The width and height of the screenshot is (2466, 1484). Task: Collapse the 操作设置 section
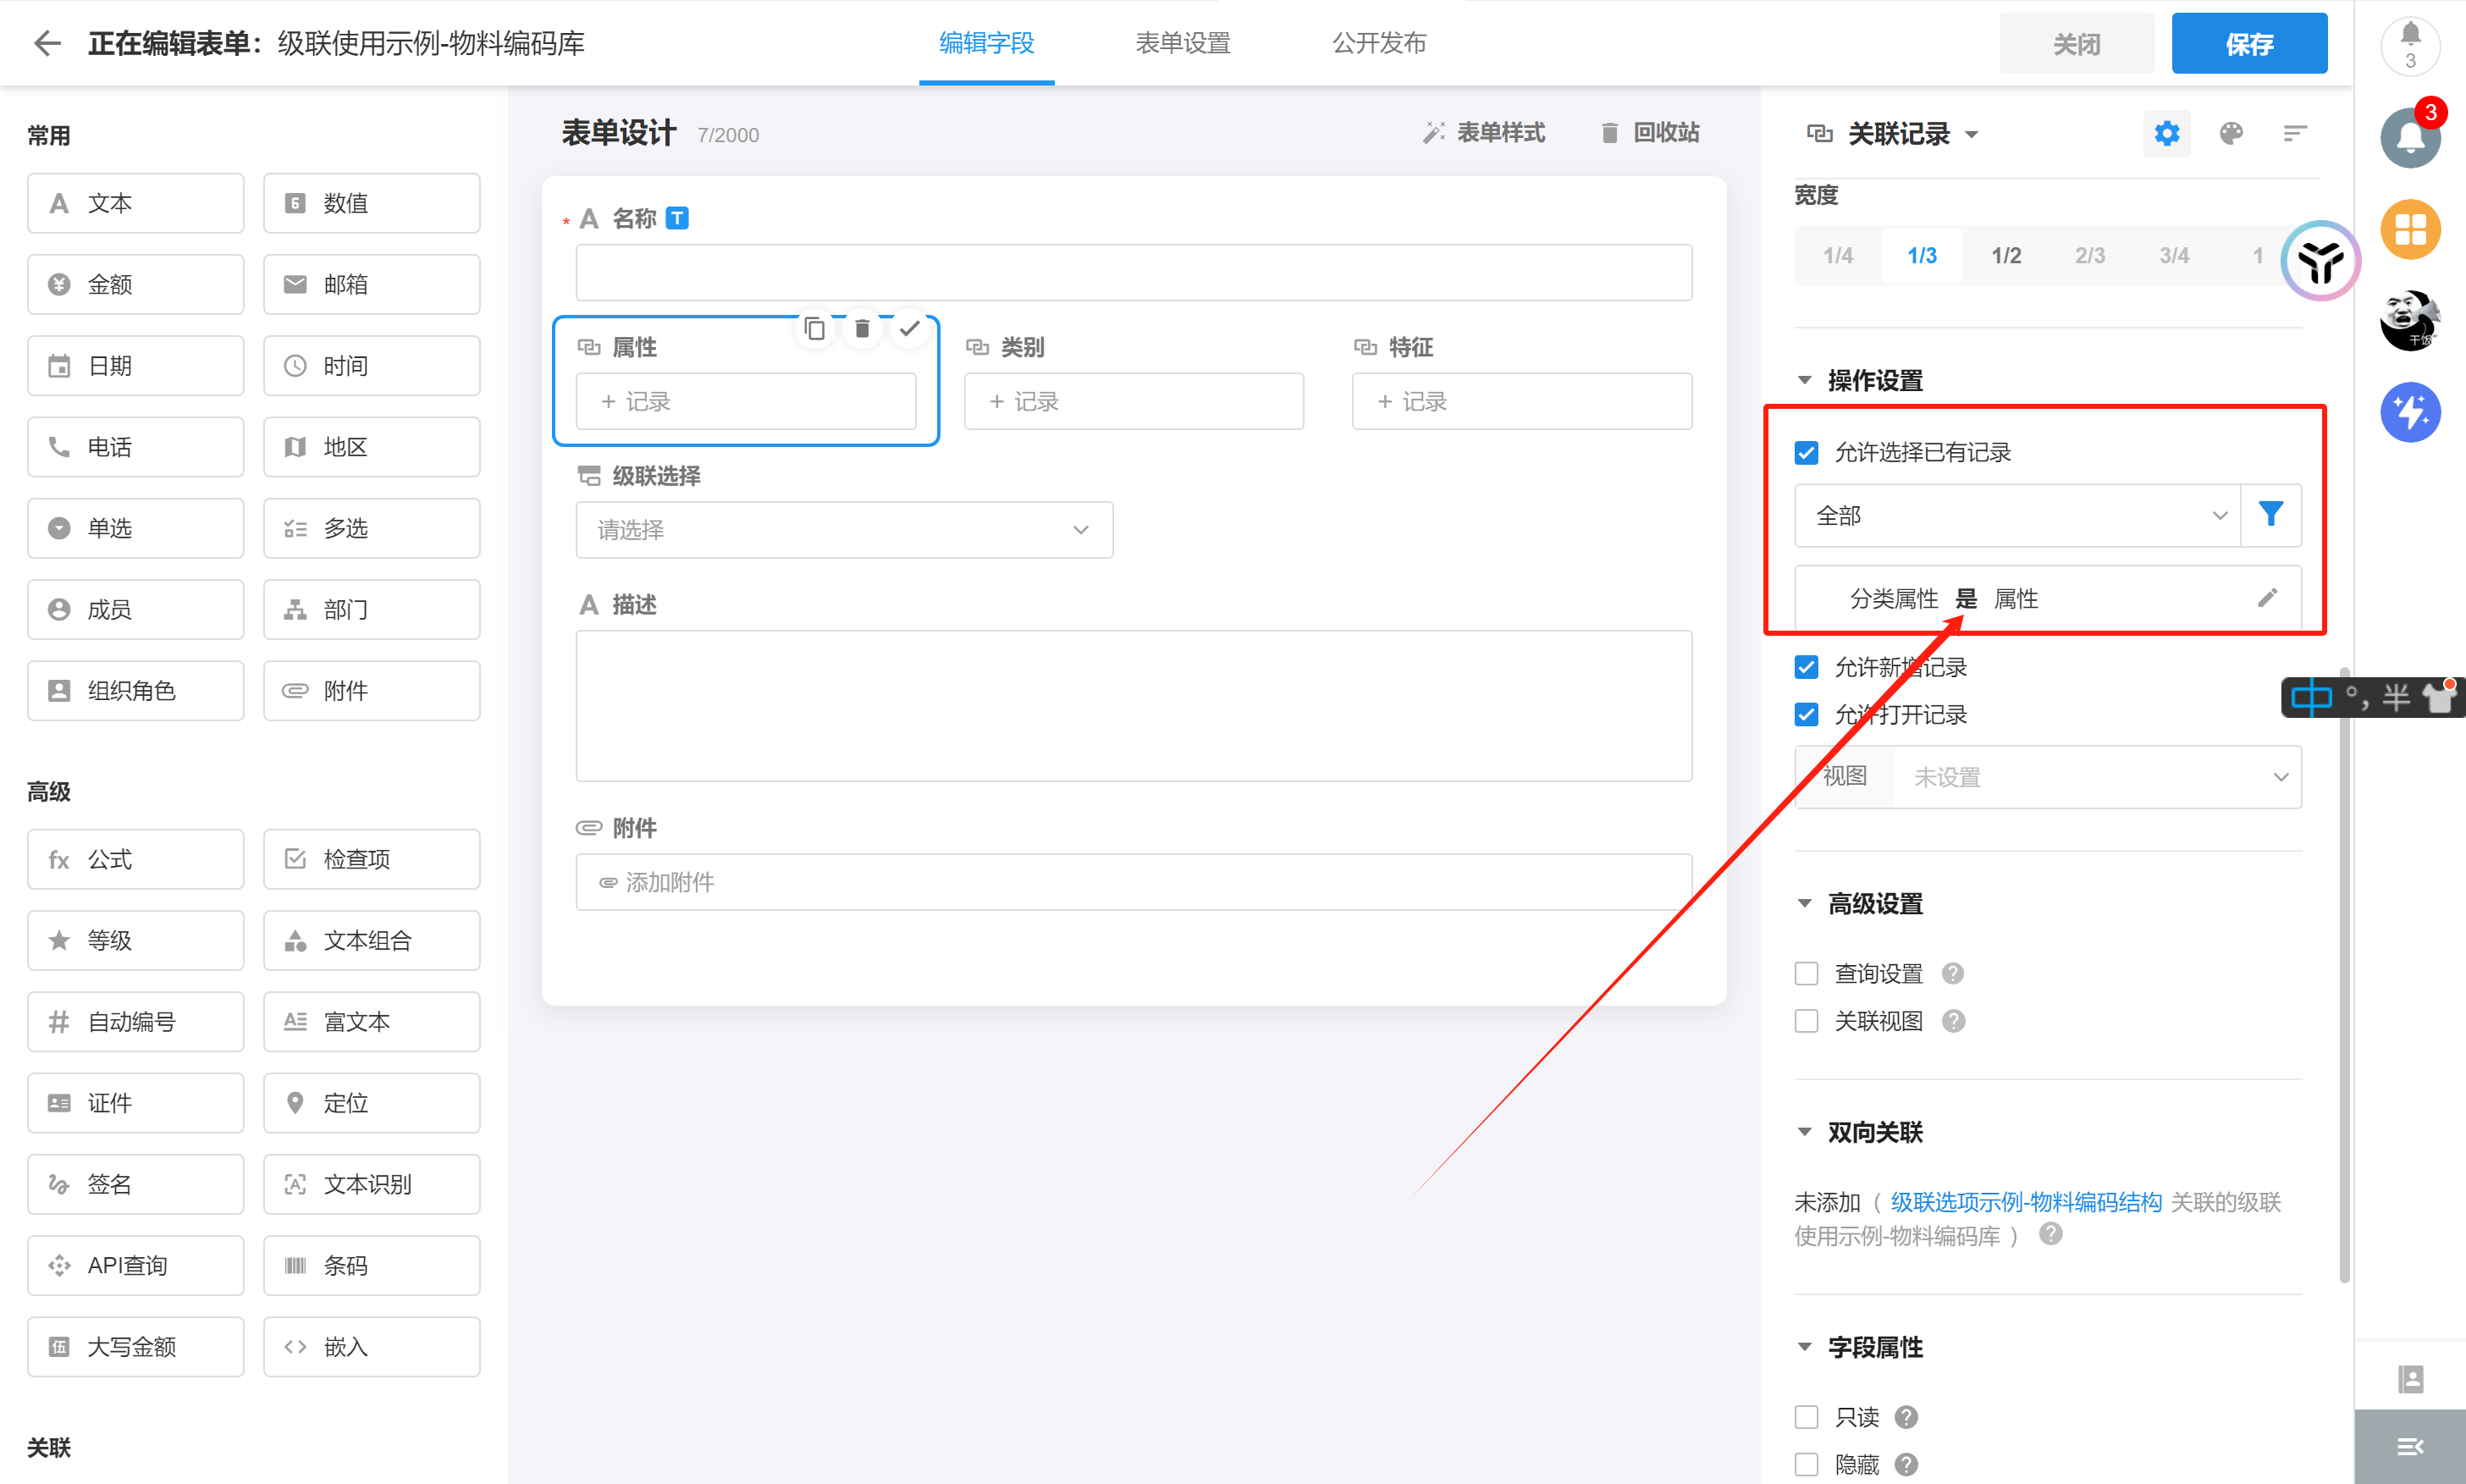1805,380
